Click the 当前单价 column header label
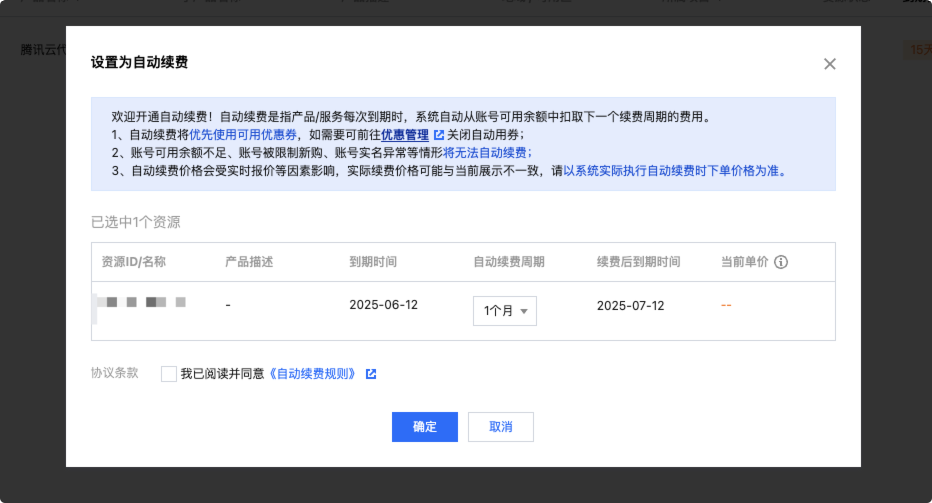This screenshot has height=503, width=932. click(x=744, y=262)
